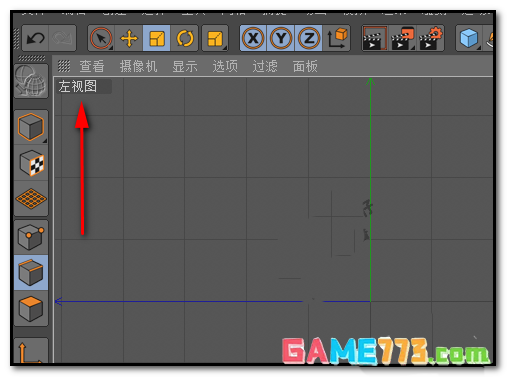
Task: Click the Enable Axis icon
Action: tap(31, 352)
